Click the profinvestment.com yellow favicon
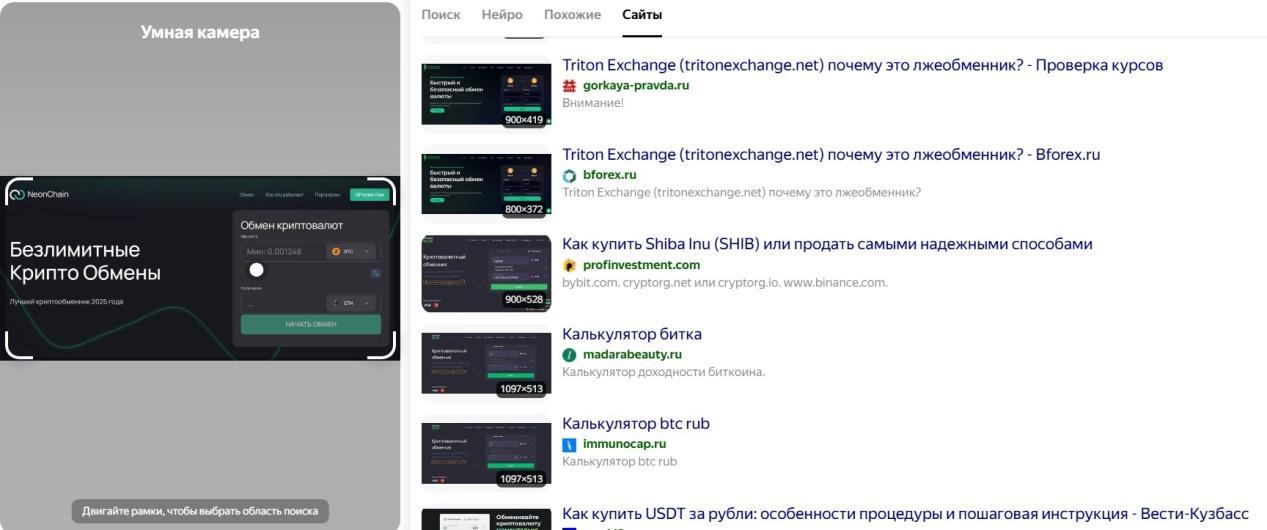Viewport: 1267px width, 530px height. pos(570,265)
